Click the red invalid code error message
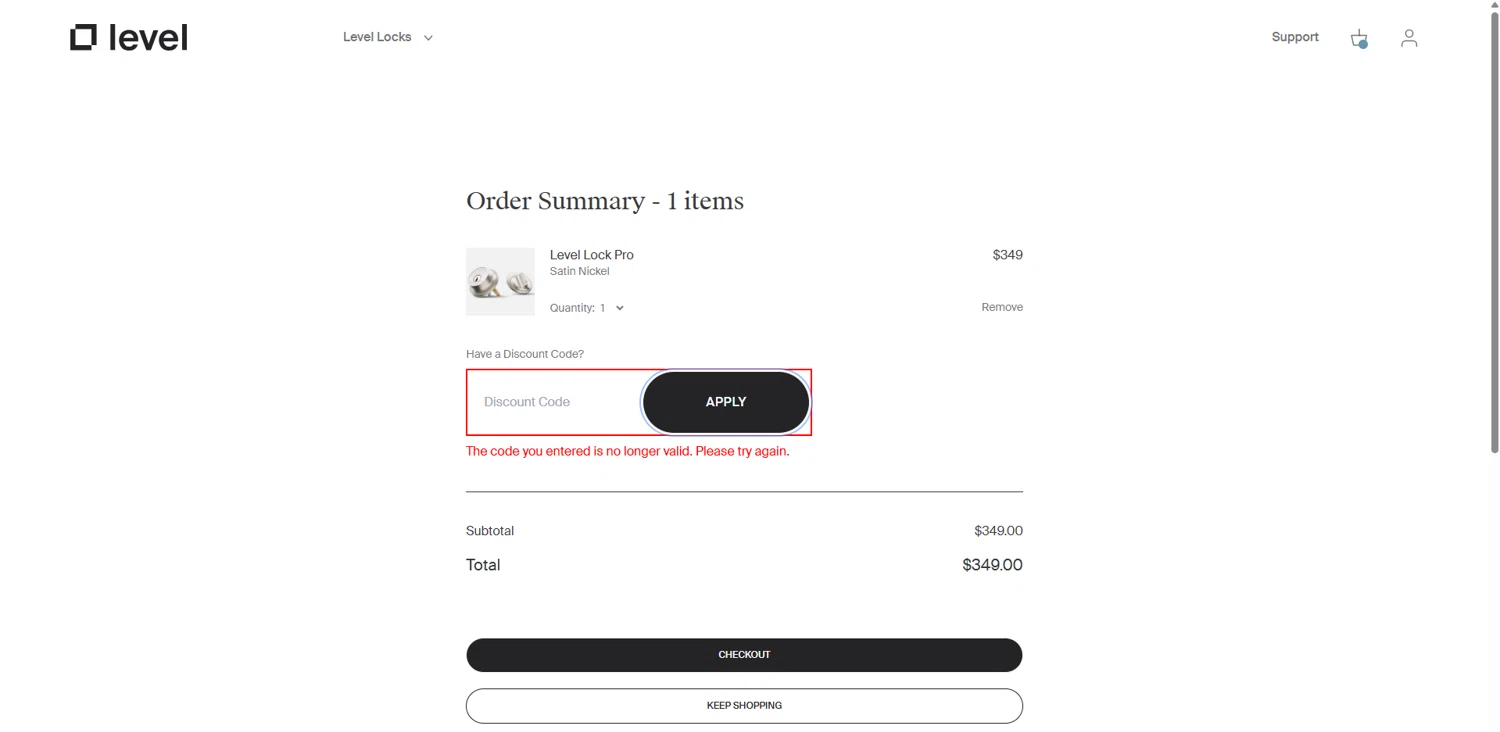This screenshot has height=732, width=1500. [x=627, y=451]
